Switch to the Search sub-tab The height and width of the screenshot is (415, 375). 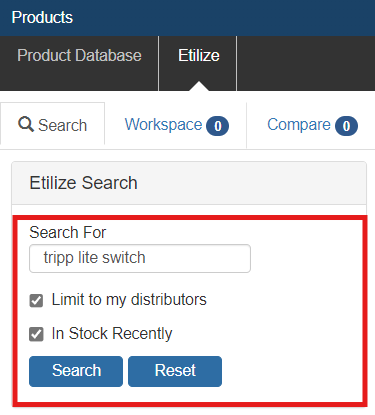(53, 124)
